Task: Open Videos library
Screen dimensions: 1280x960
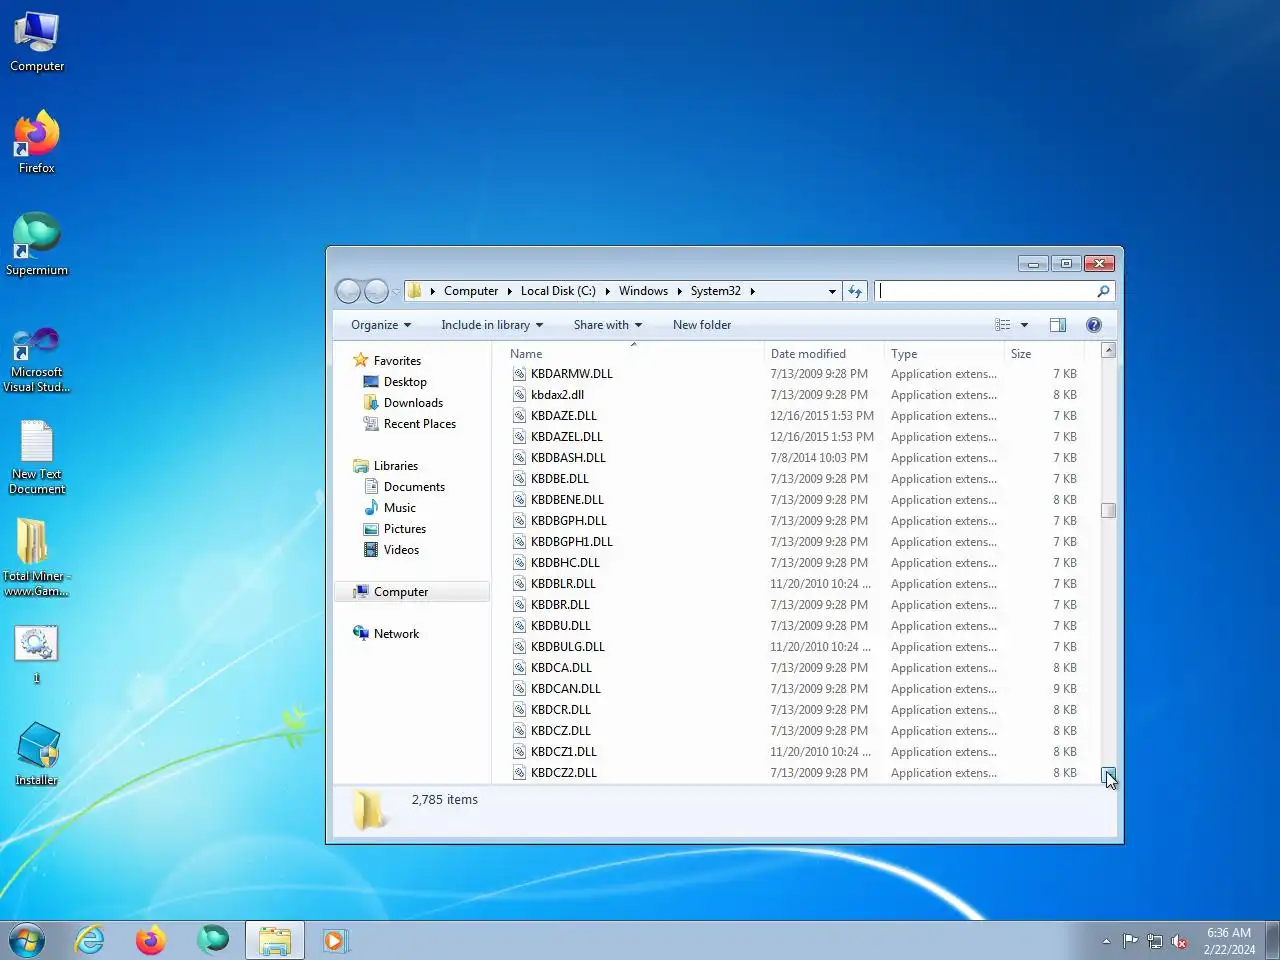Action: tap(401, 550)
